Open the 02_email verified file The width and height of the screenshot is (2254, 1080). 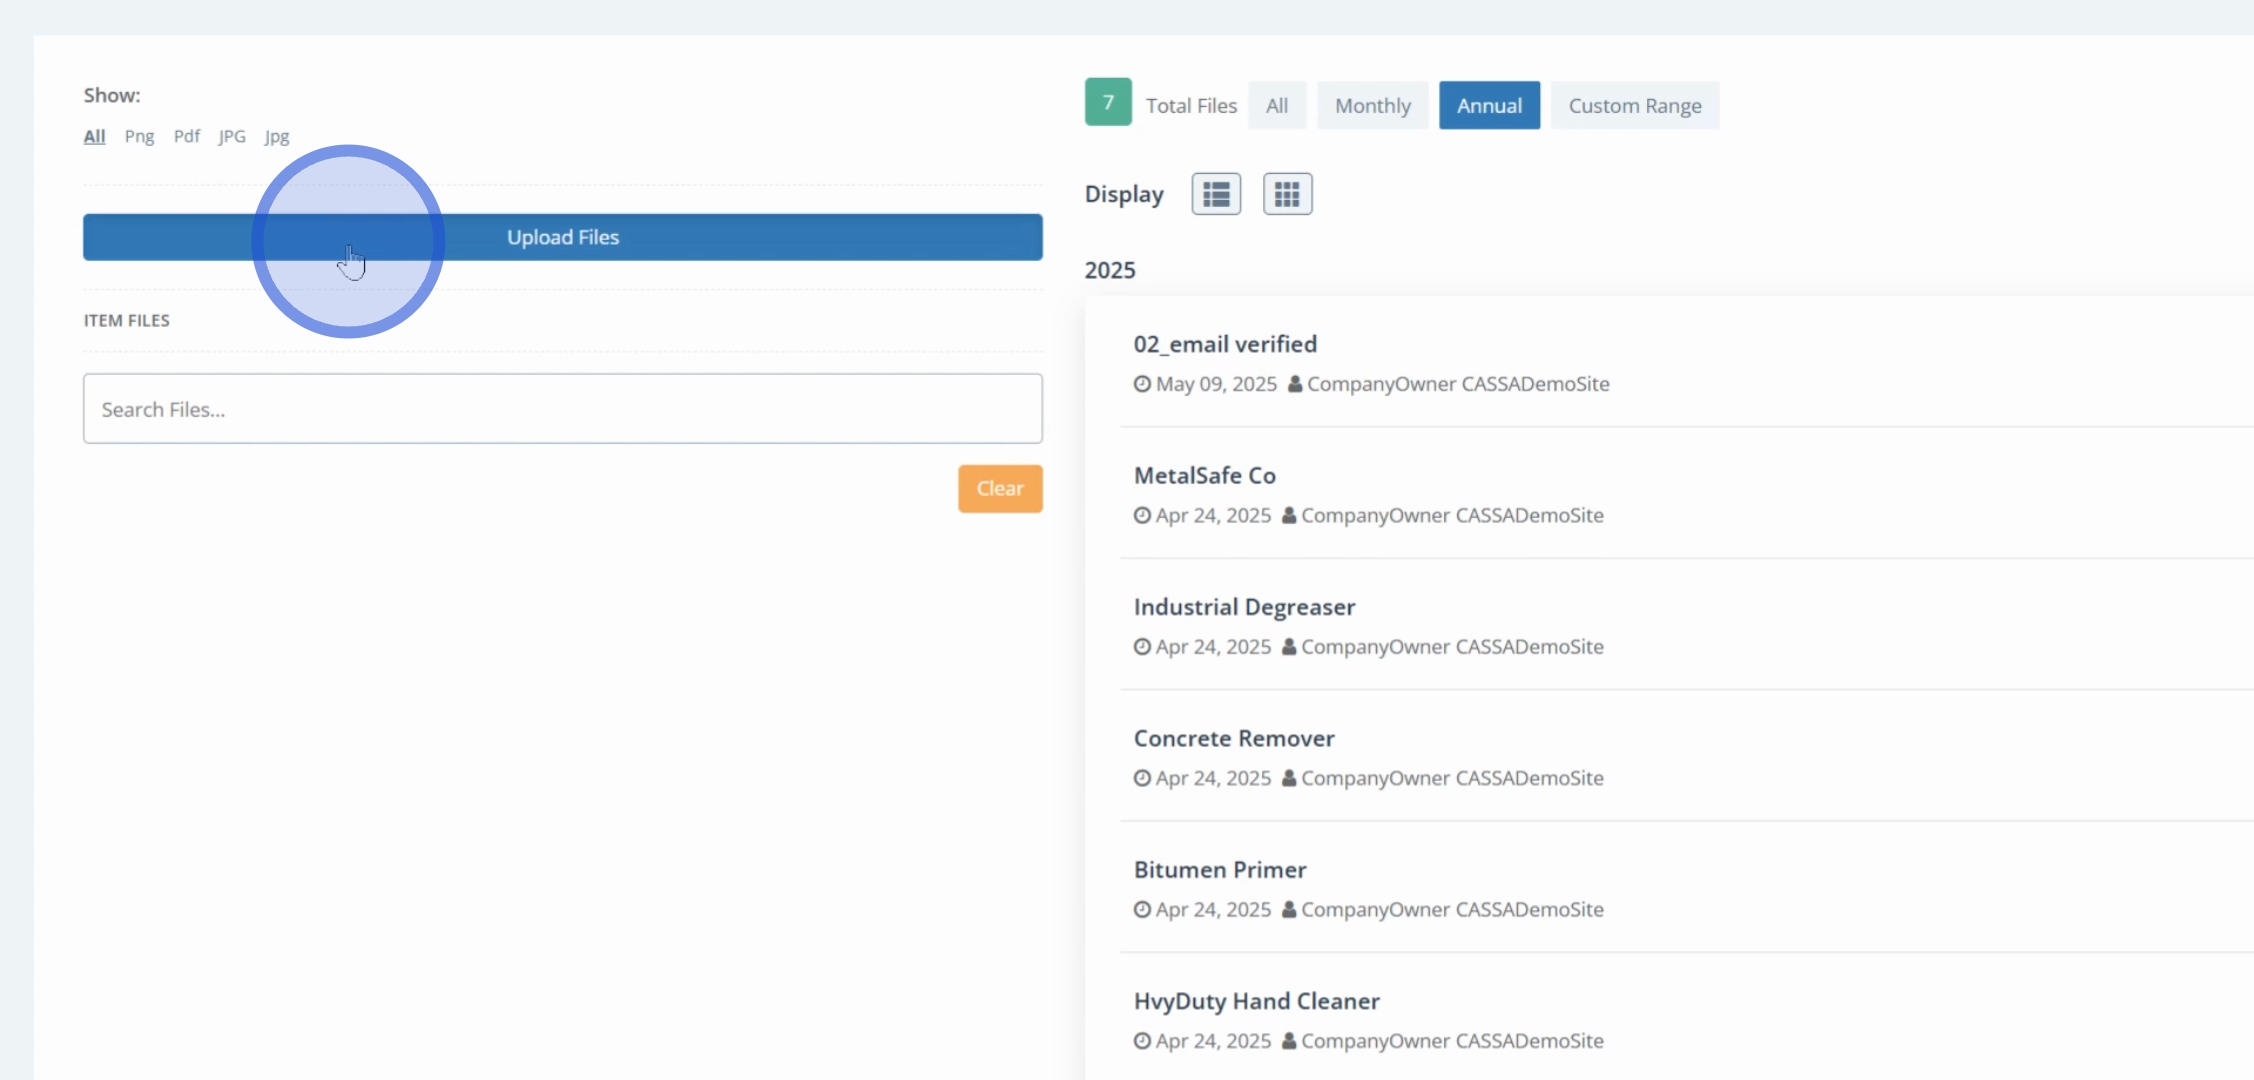pyautogui.click(x=1225, y=345)
